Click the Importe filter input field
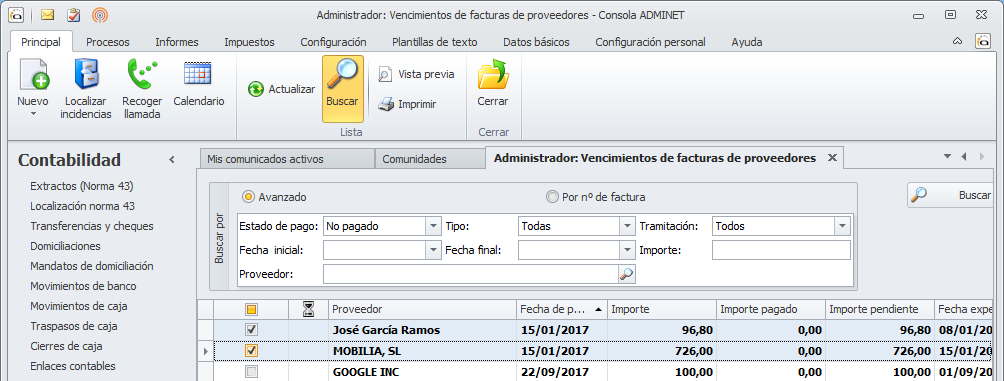The image size is (1004, 381). pos(781,250)
